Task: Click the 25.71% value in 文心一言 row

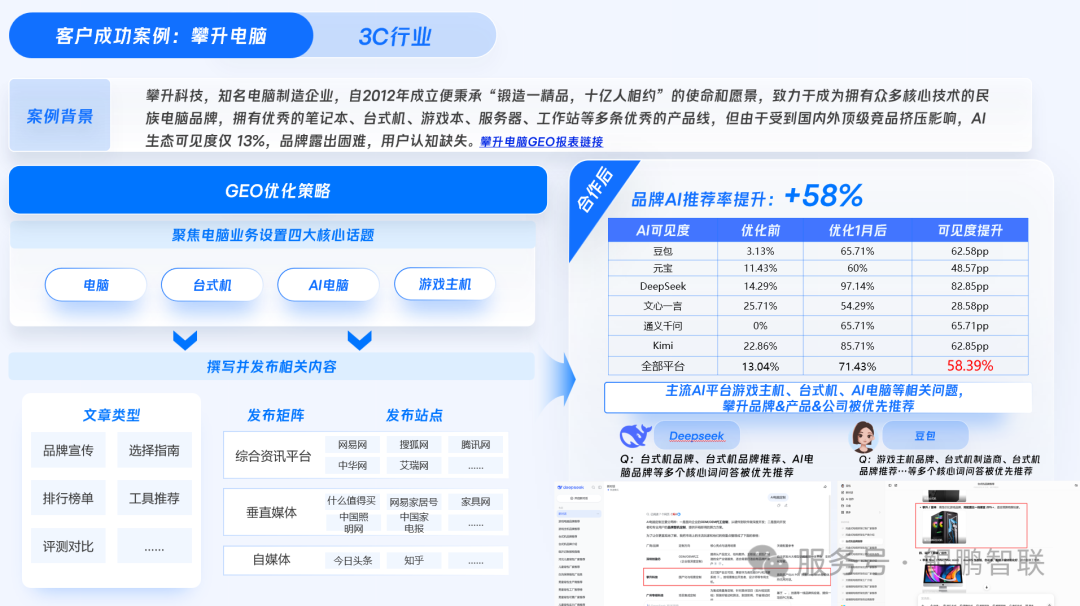Action: coord(760,306)
